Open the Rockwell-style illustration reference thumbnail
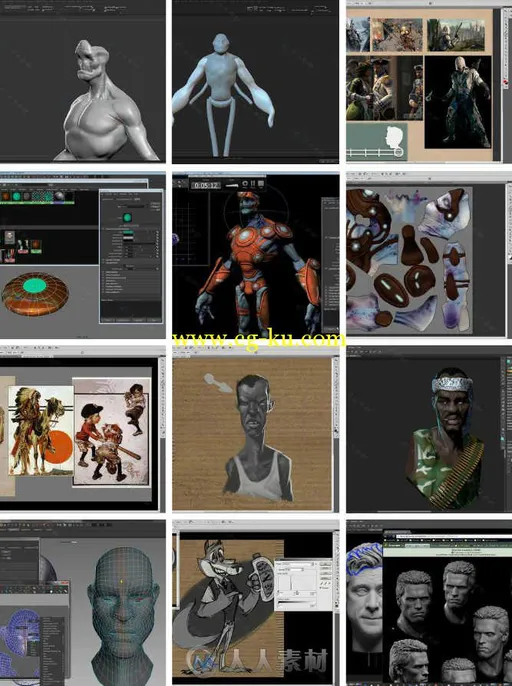The height and width of the screenshot is (686, 512). coord(83,429)
